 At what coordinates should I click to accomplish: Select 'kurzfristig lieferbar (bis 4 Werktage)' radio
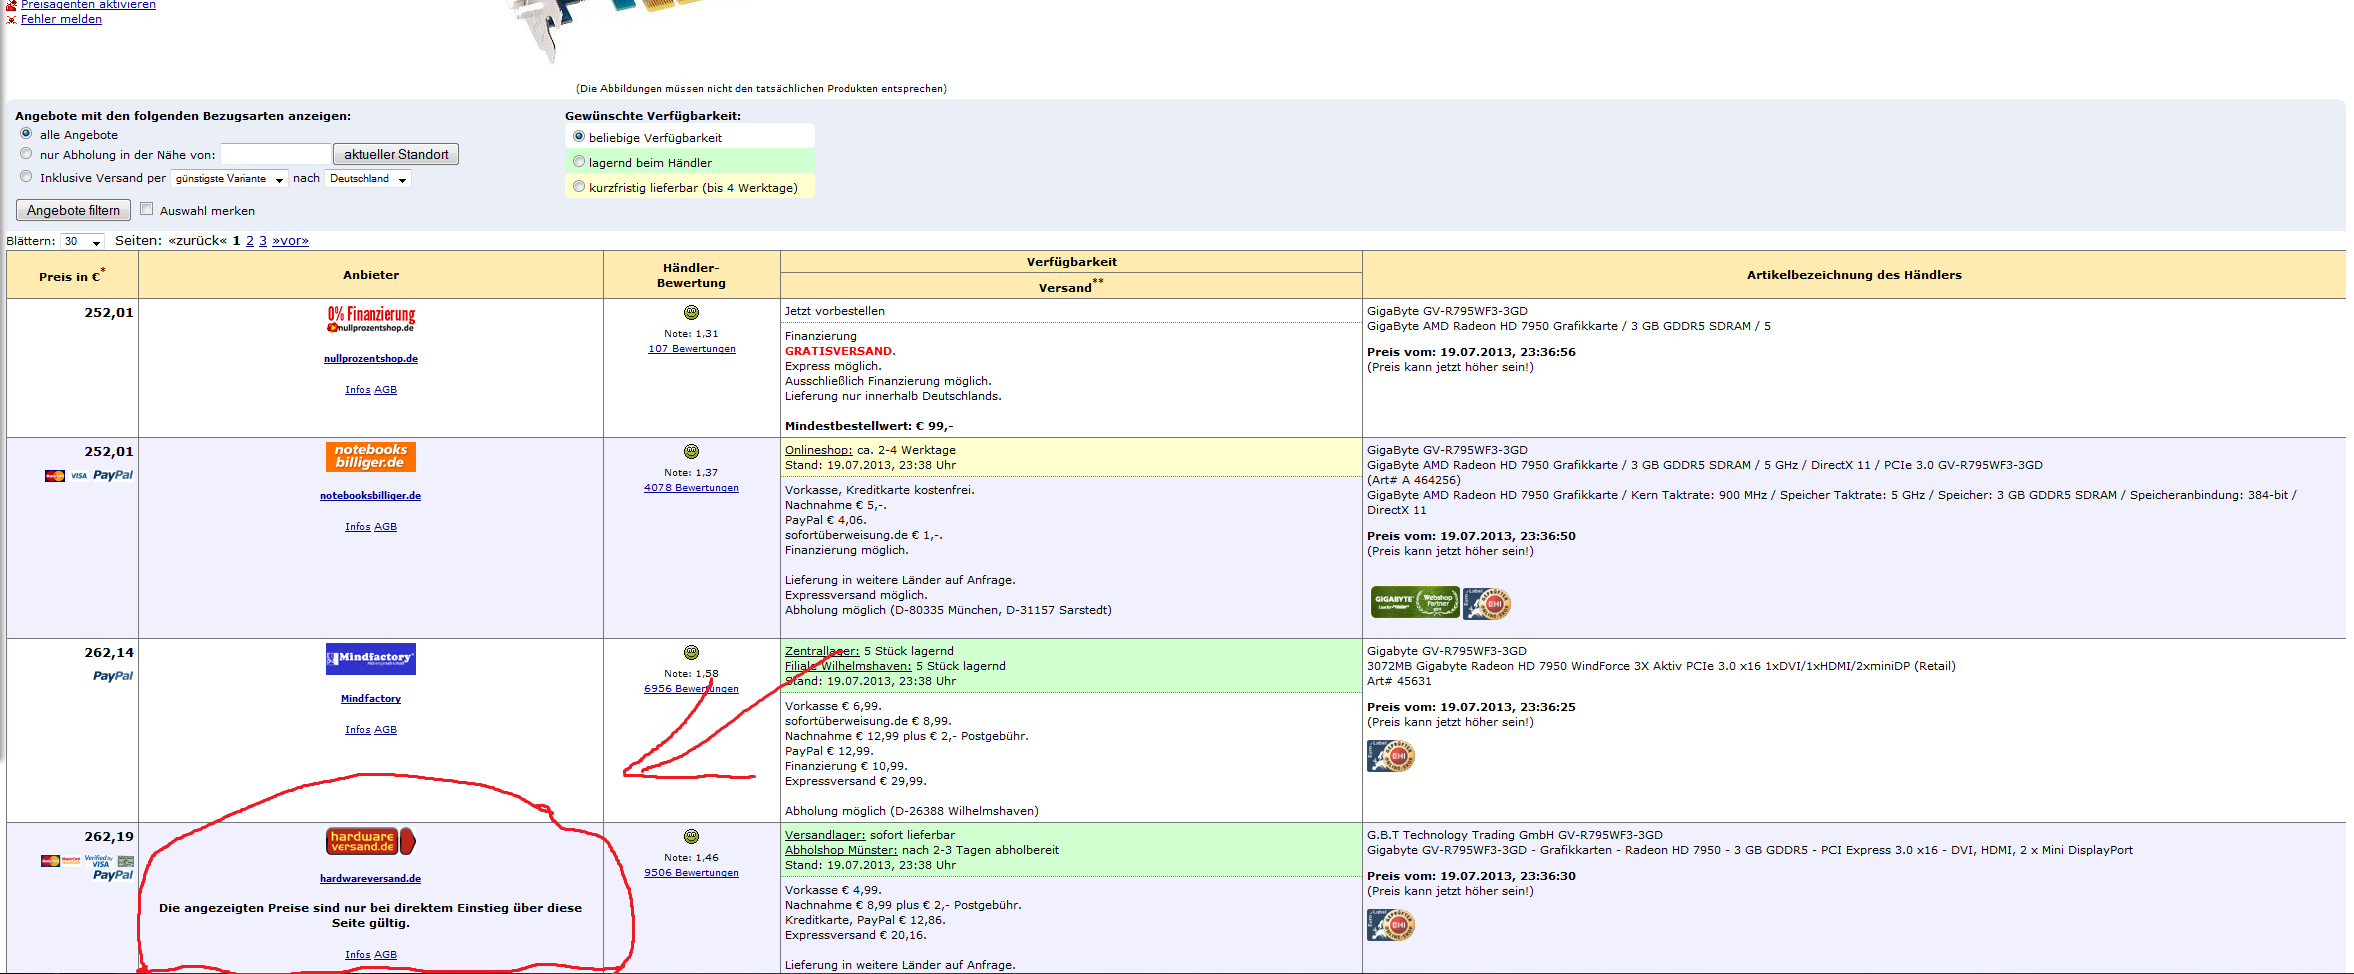(579, 186)
